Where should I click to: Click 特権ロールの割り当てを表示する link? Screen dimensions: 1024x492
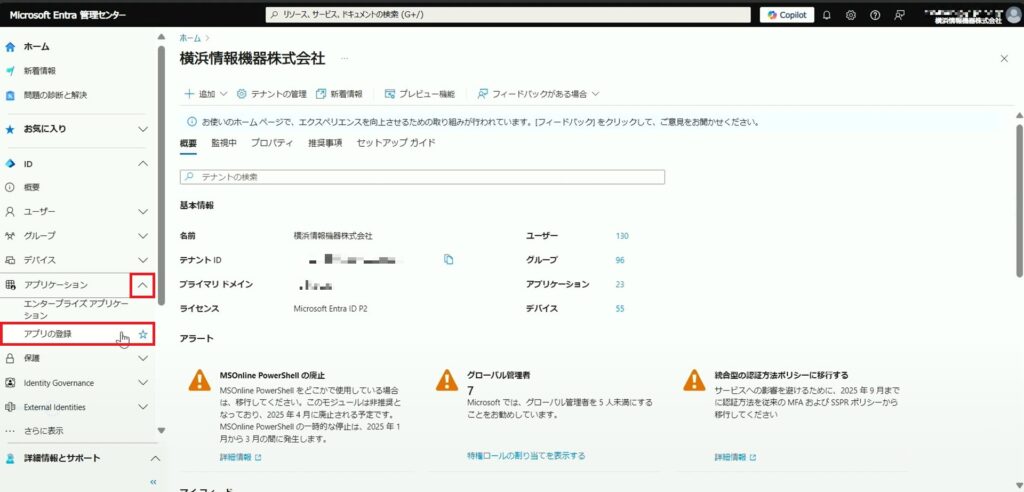tap(526, 455)
